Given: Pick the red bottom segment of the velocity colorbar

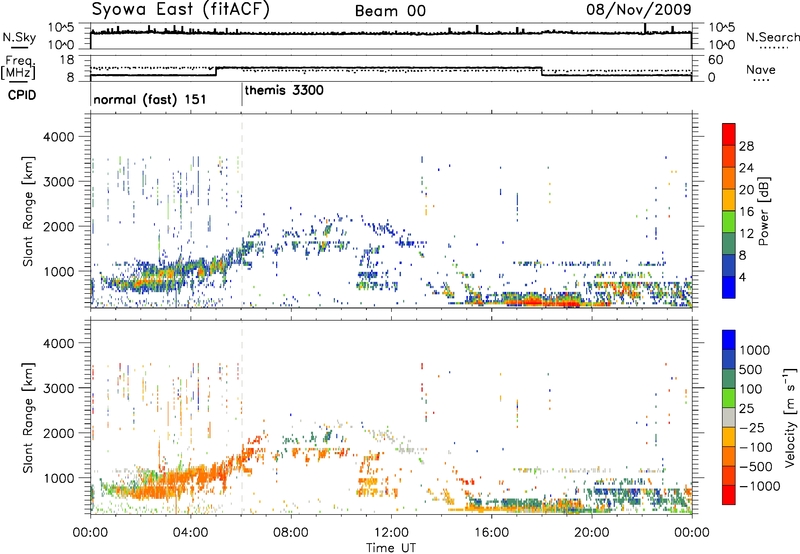Looking at the screenshot, I should [x=729, y=495].
